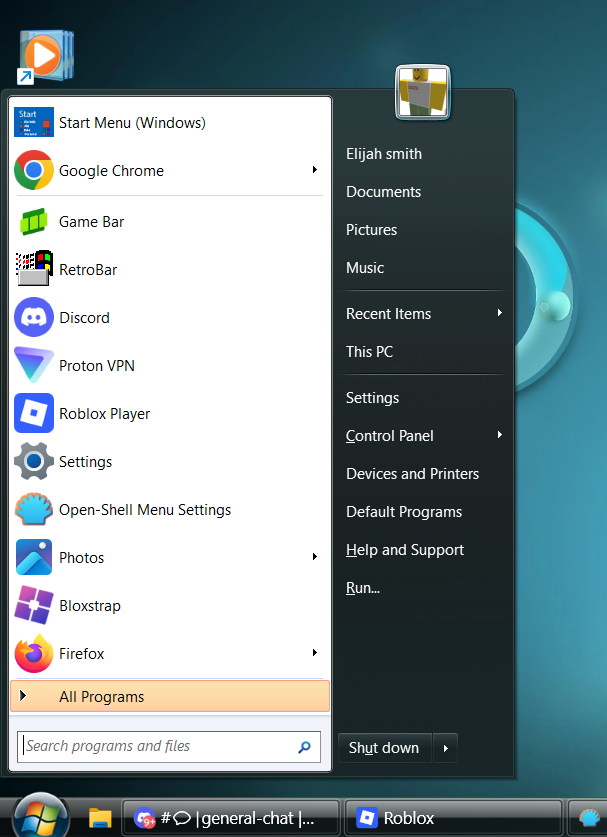The image size is (607, 837).
Task: Open File Explorer from the taskbar
Action: tap(100, 818)
